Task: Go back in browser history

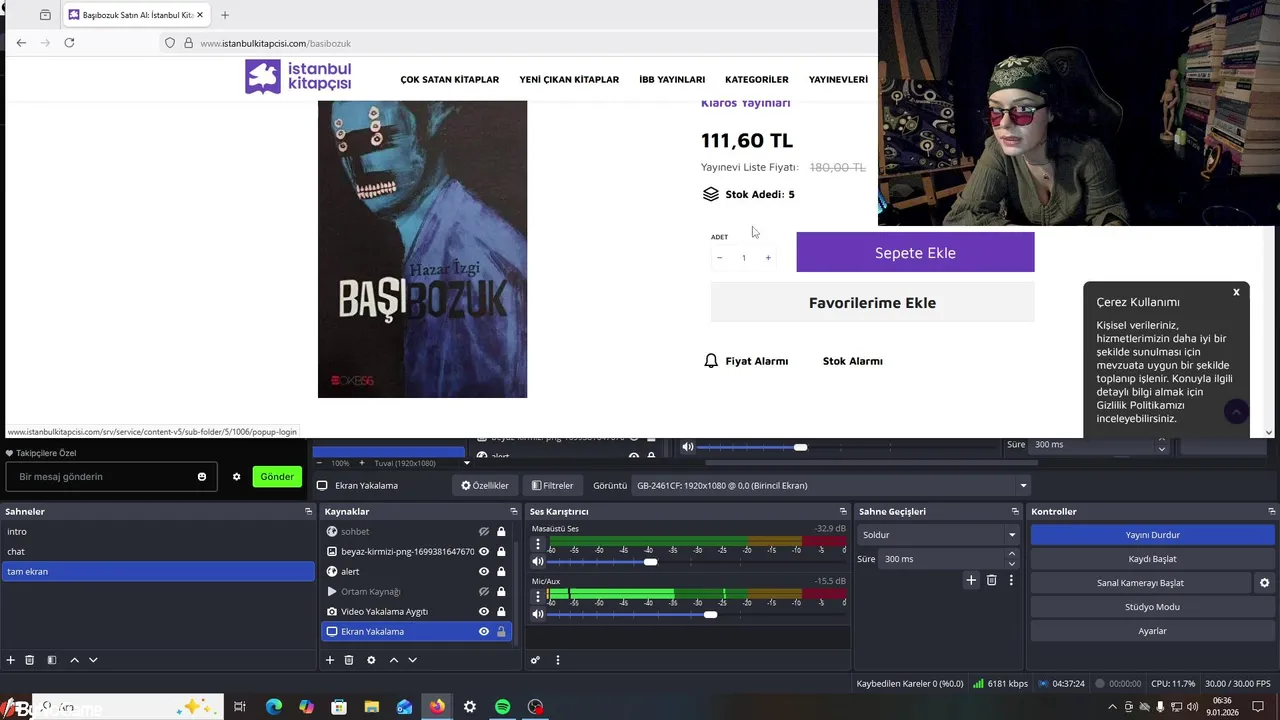Action: point(21,43)
